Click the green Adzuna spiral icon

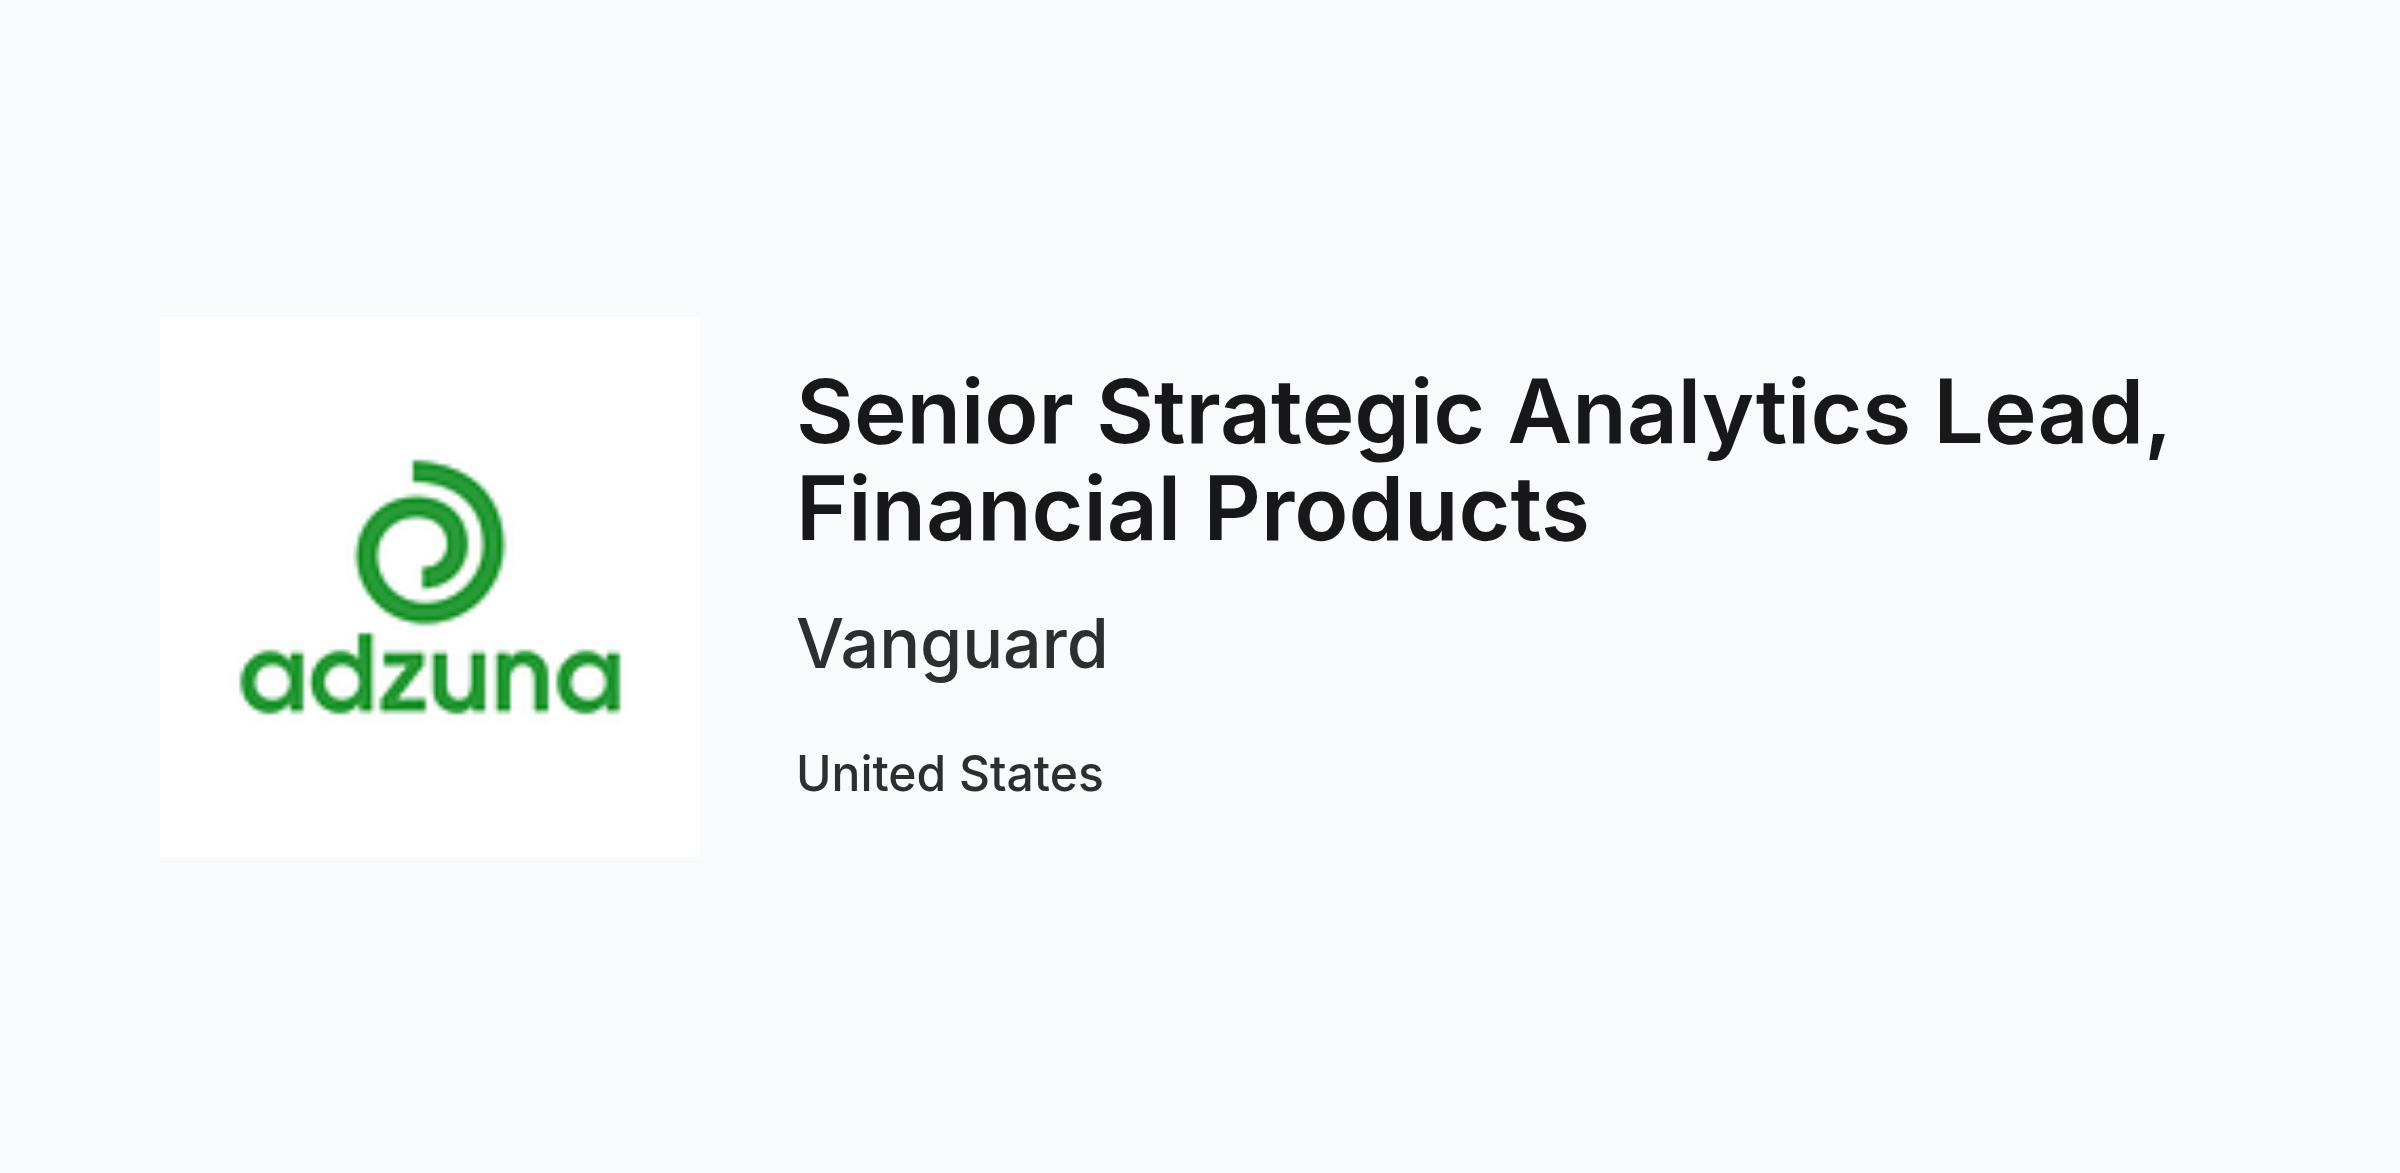tap(430, 541)
